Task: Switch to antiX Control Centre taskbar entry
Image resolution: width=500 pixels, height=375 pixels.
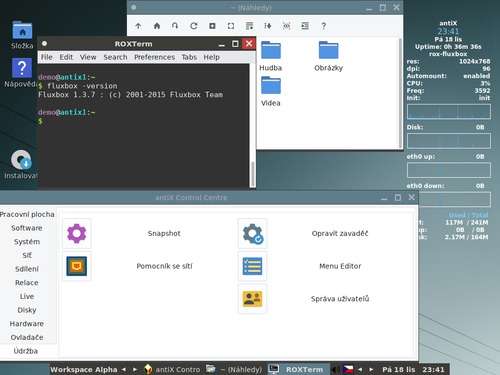Action: tap(172, 369)
